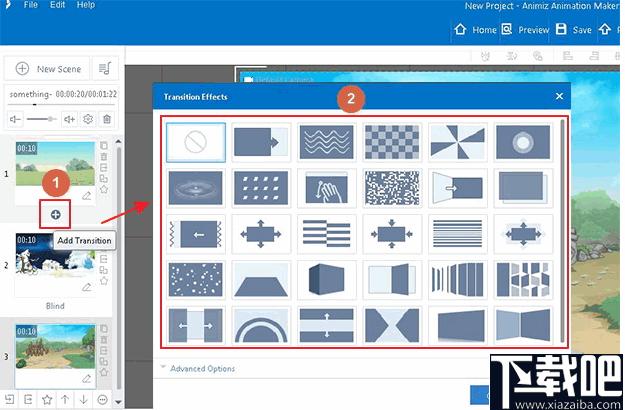The height and width of the screenshot is (410, 625).
Task: Open the Edit menu
Action: tap(57, 5)
